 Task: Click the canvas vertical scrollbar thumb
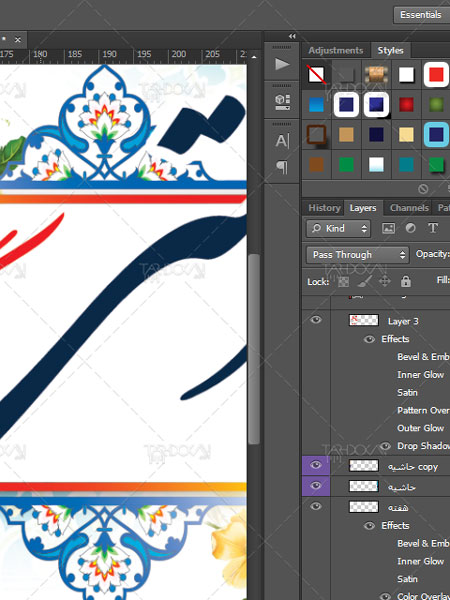(253, 349)
